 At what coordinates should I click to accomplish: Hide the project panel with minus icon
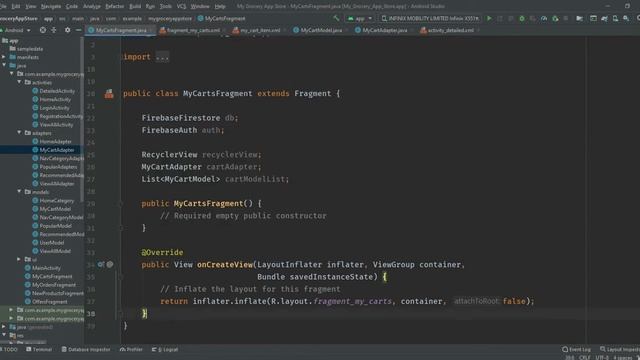tap(78, 30)
